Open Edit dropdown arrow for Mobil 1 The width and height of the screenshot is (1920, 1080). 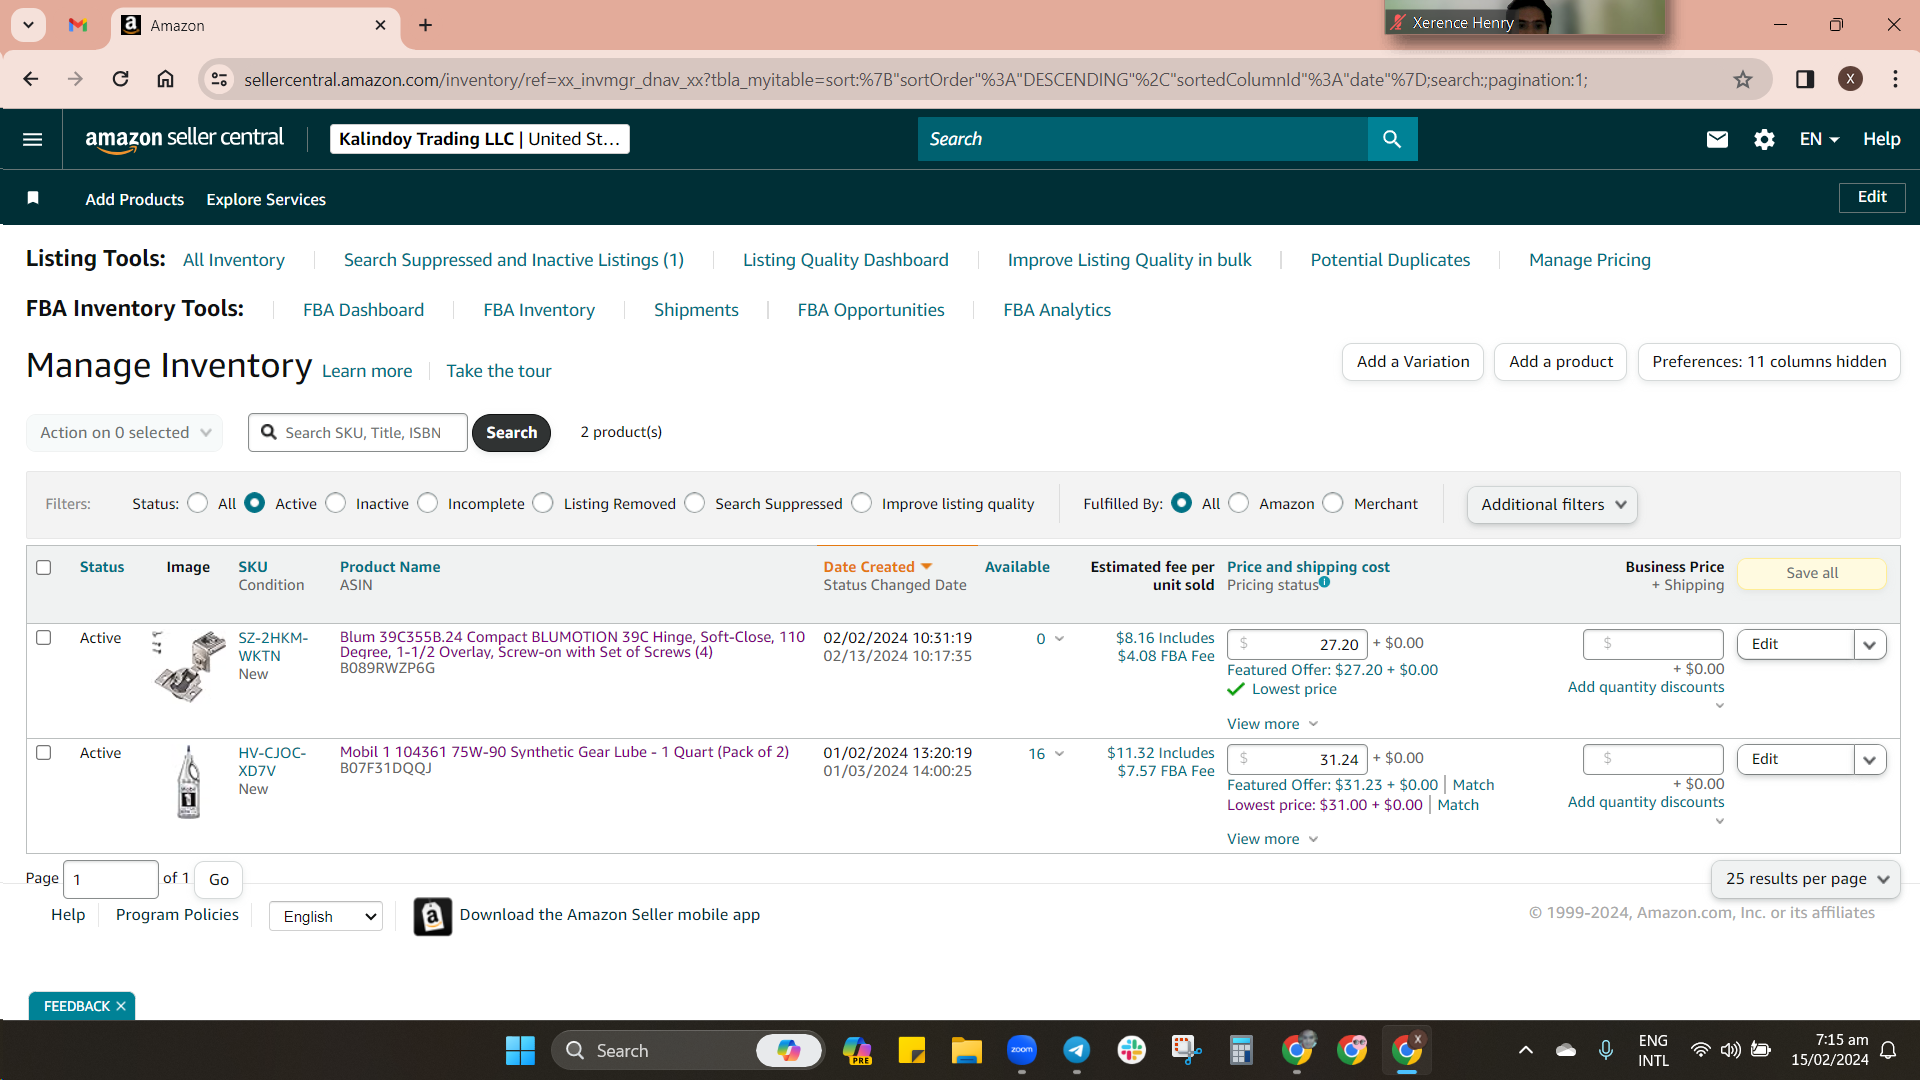[x=1870, y=759]
